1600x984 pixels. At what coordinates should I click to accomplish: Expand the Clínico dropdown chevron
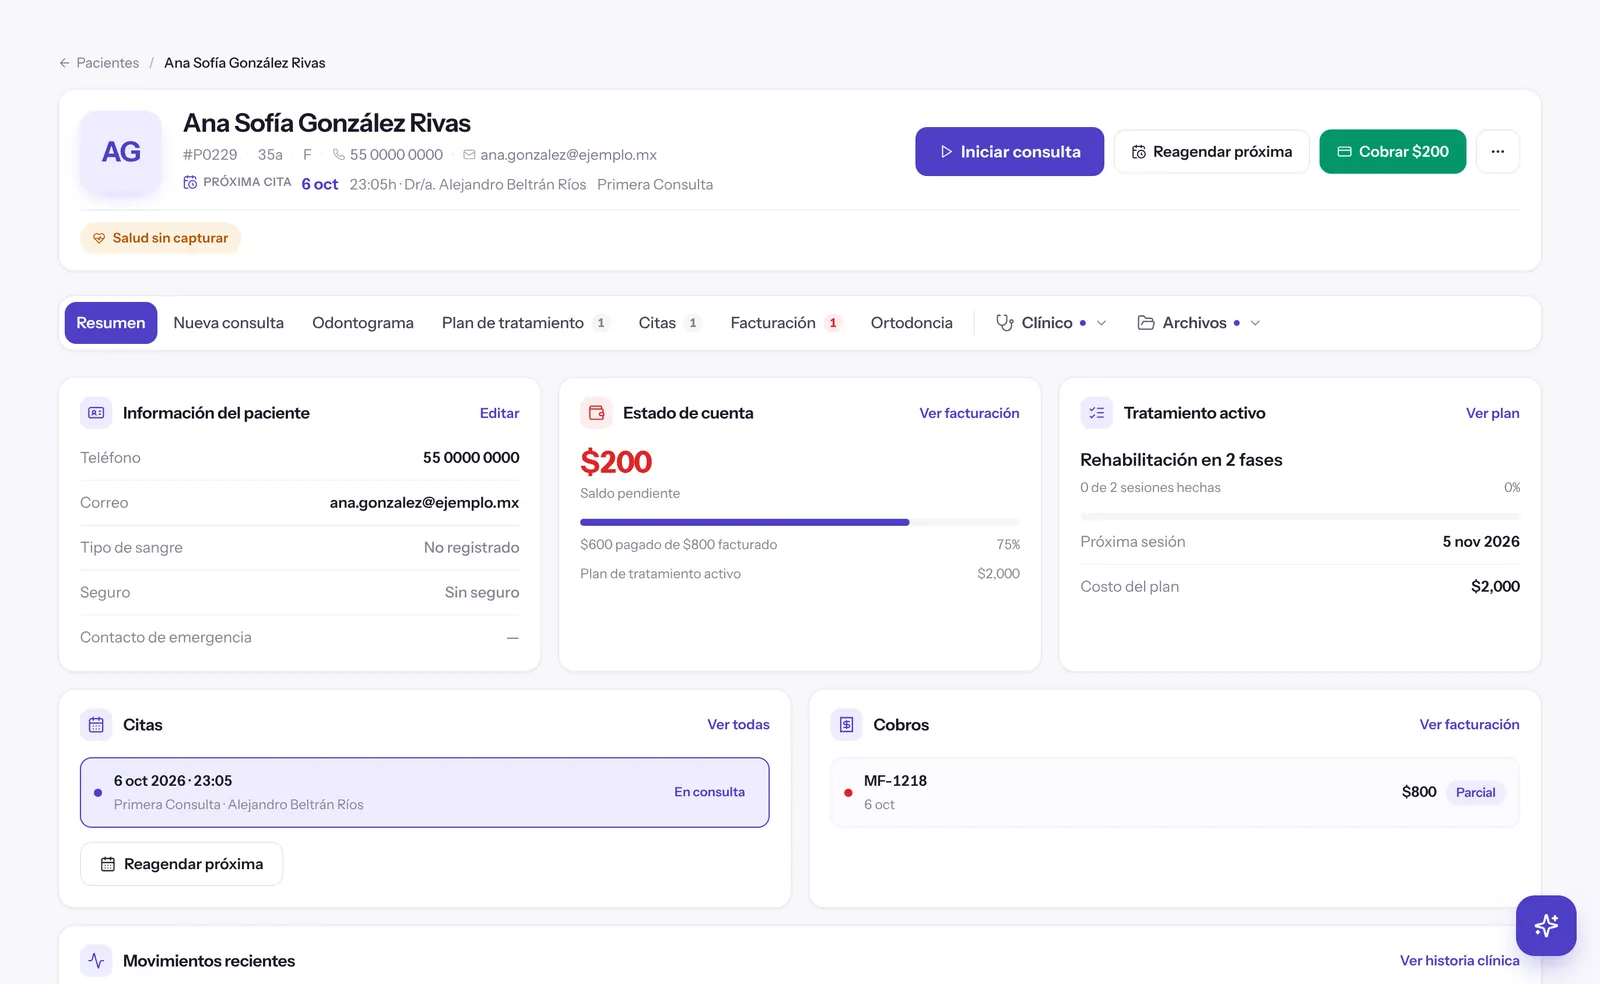pyautogui.click(x=1102, y=323)
